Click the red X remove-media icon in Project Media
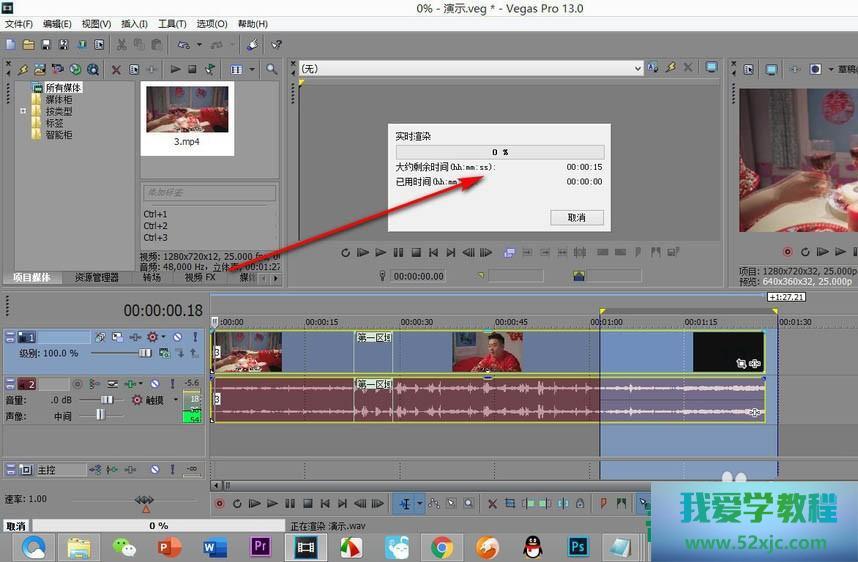Image resolution: width=858 pixels, height=562 pixels. point(116,70)
